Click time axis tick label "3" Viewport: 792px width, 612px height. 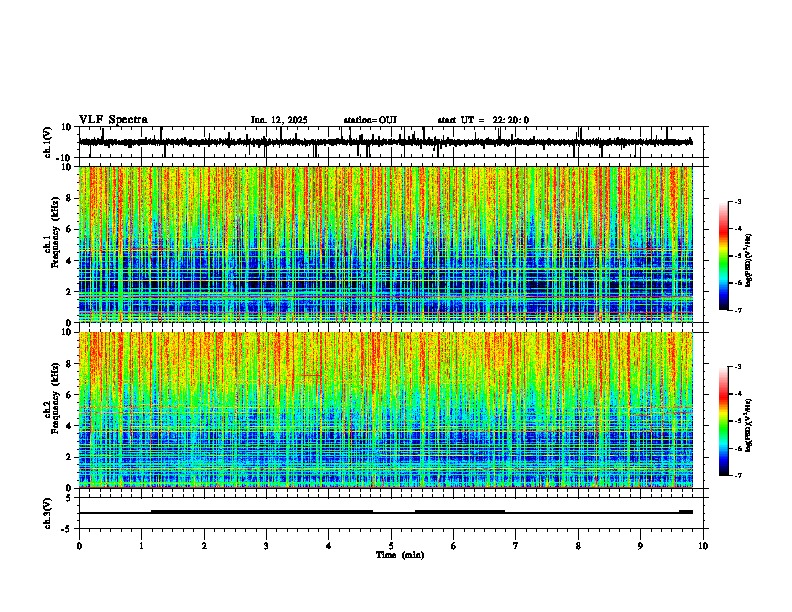pyautogui.click(x=266, y=546)
